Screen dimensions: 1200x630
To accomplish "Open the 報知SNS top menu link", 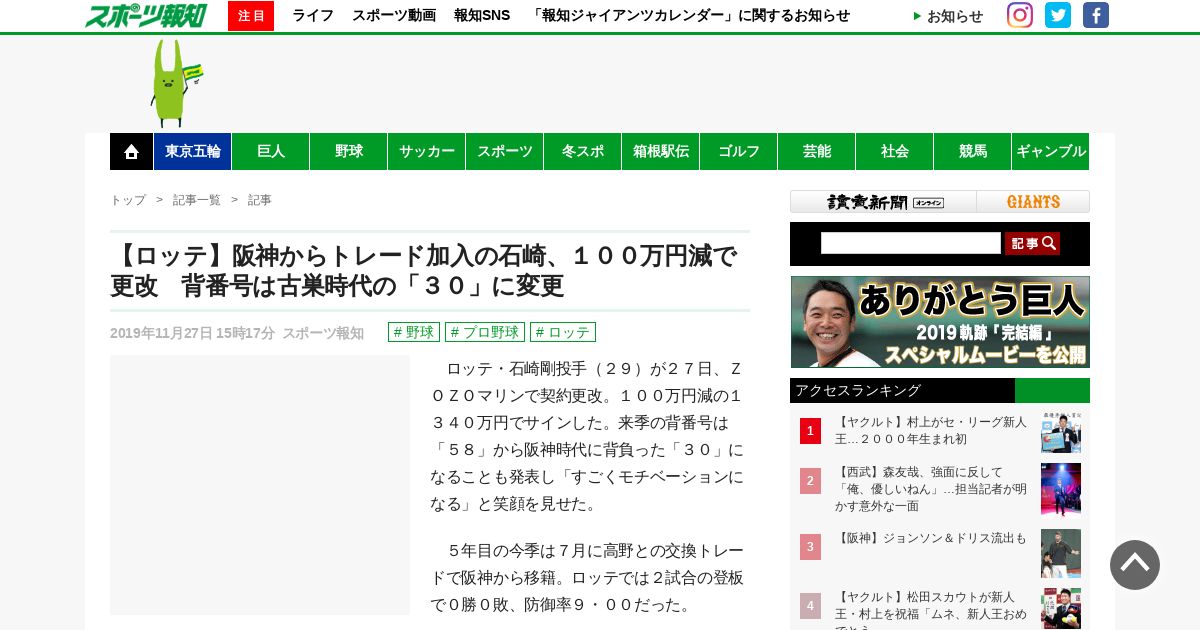I will pos(482,16).
